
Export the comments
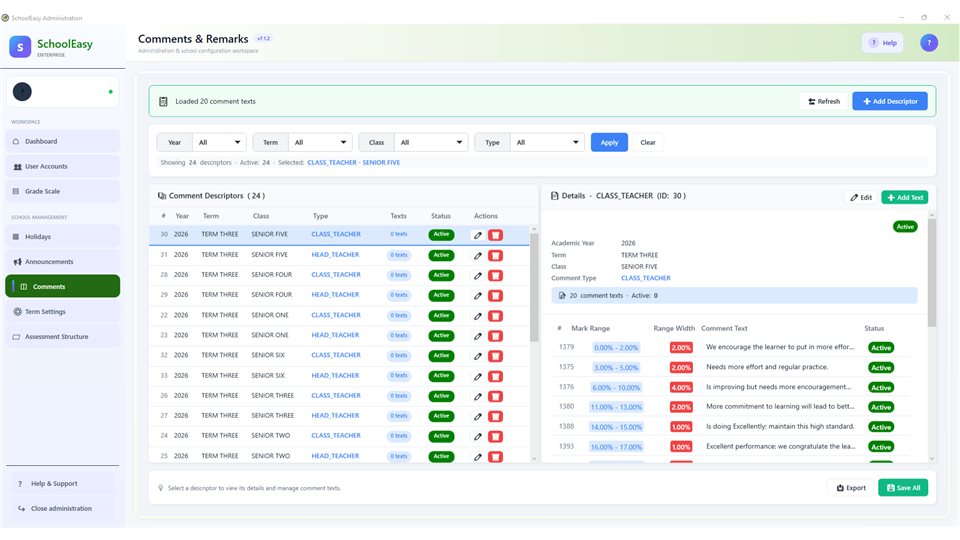click(x=851, y=488)
